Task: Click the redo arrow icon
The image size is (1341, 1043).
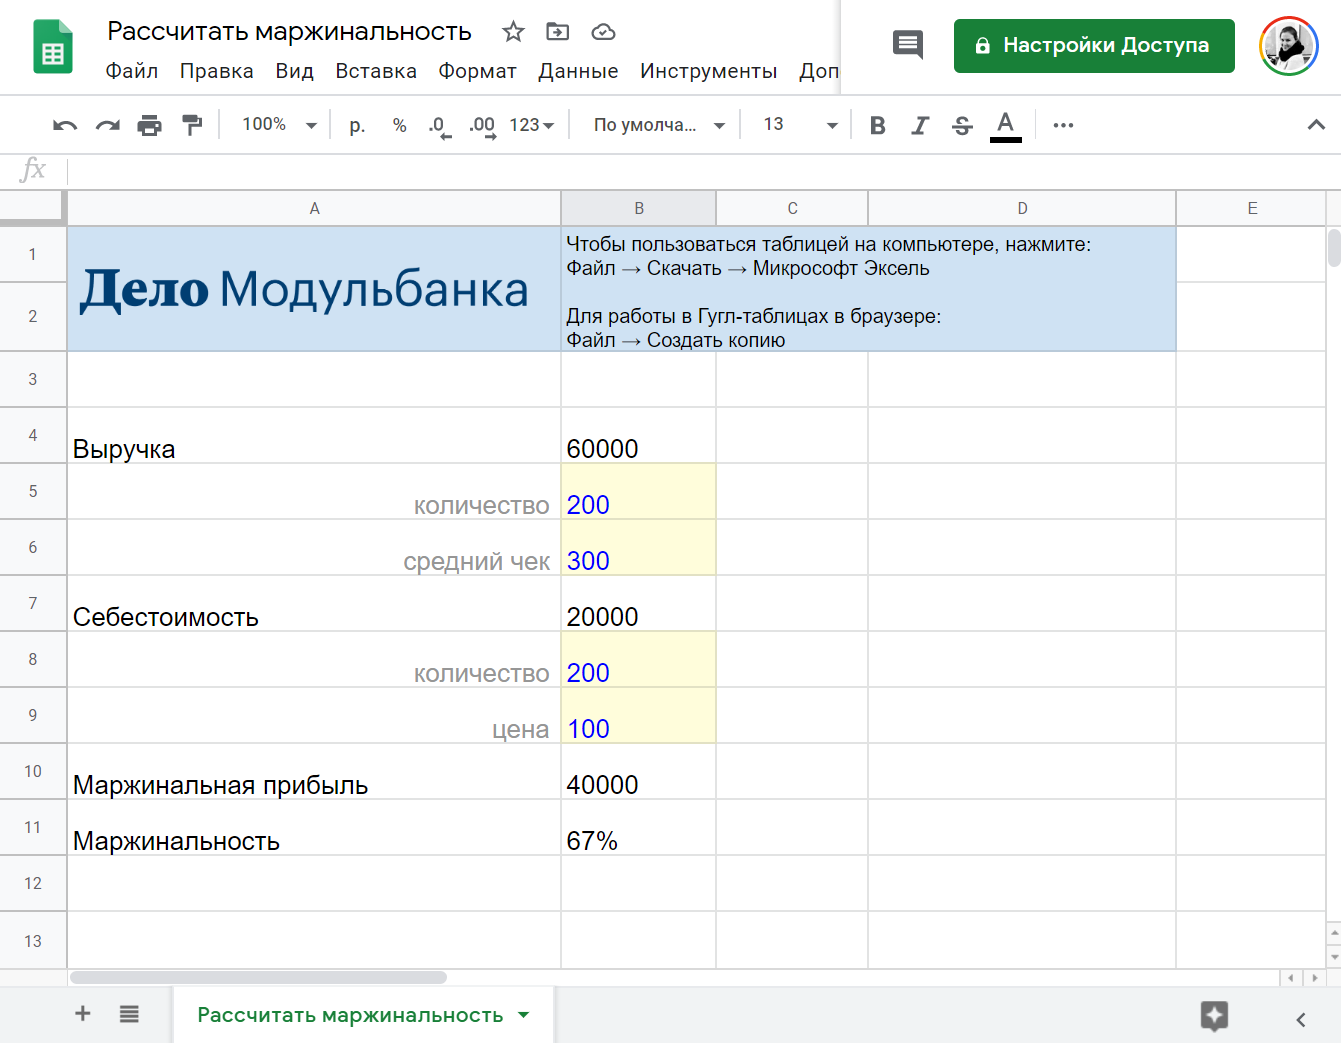Action: pyautogui.click(x=107, y=125)
